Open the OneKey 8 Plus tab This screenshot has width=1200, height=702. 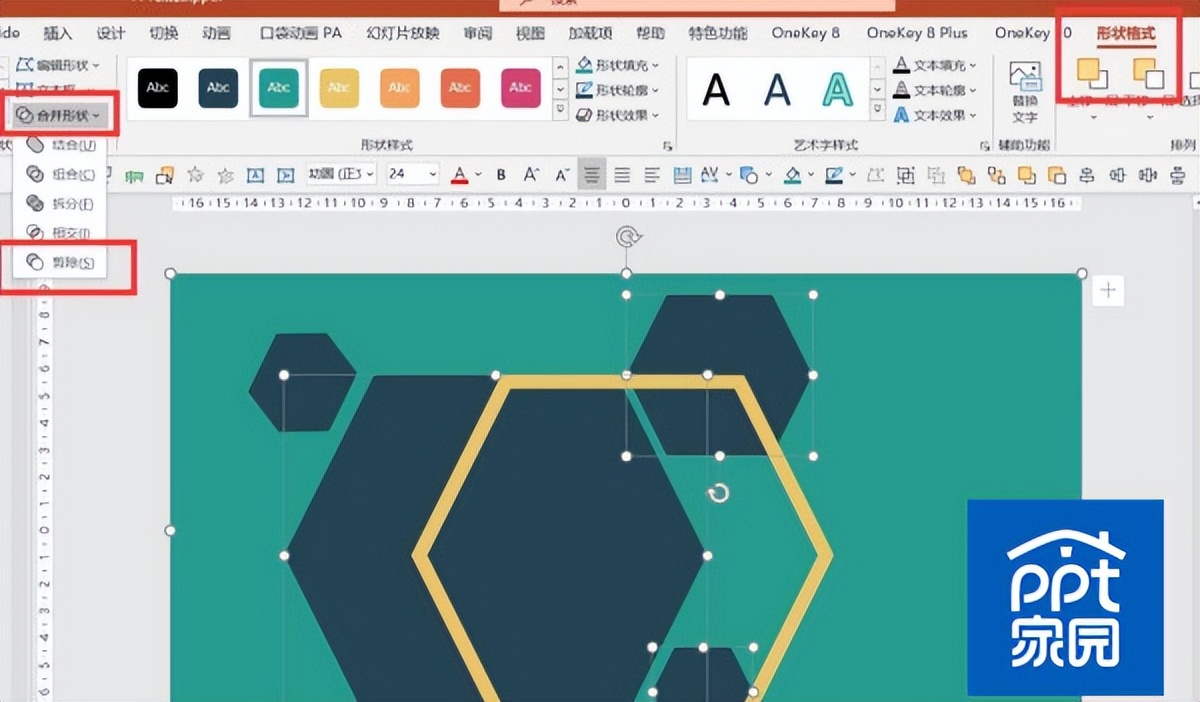pos(917,33)
